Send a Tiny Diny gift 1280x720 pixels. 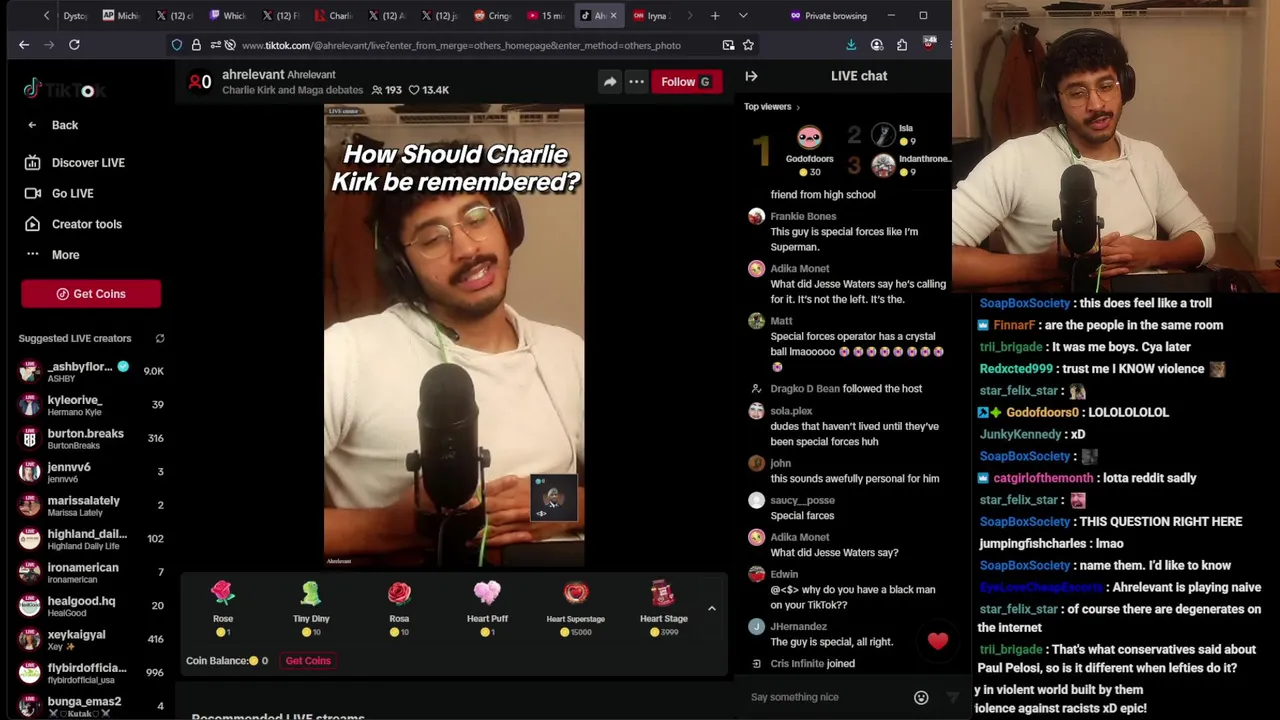[x=311, y=609]
